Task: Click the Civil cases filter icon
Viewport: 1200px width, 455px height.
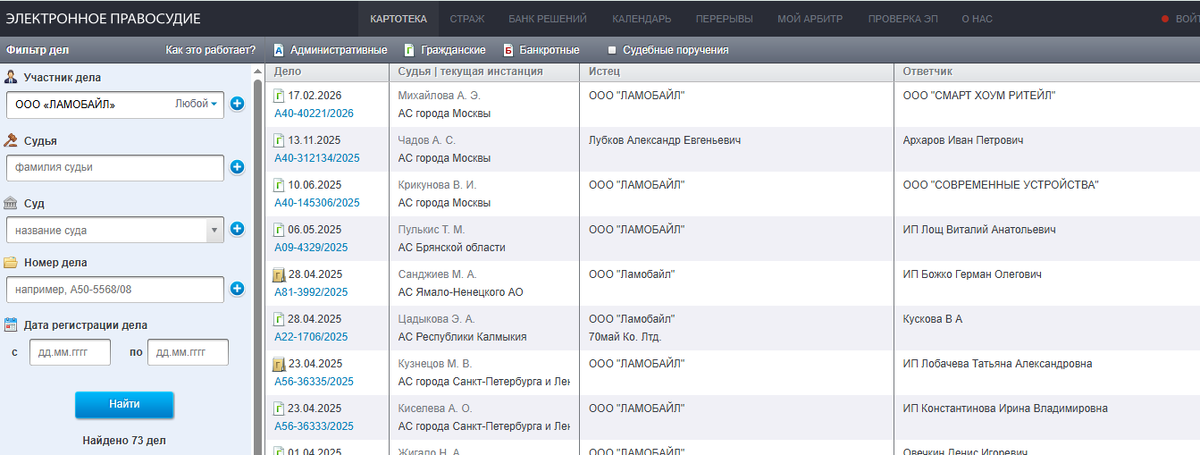Action: point(409,50)
